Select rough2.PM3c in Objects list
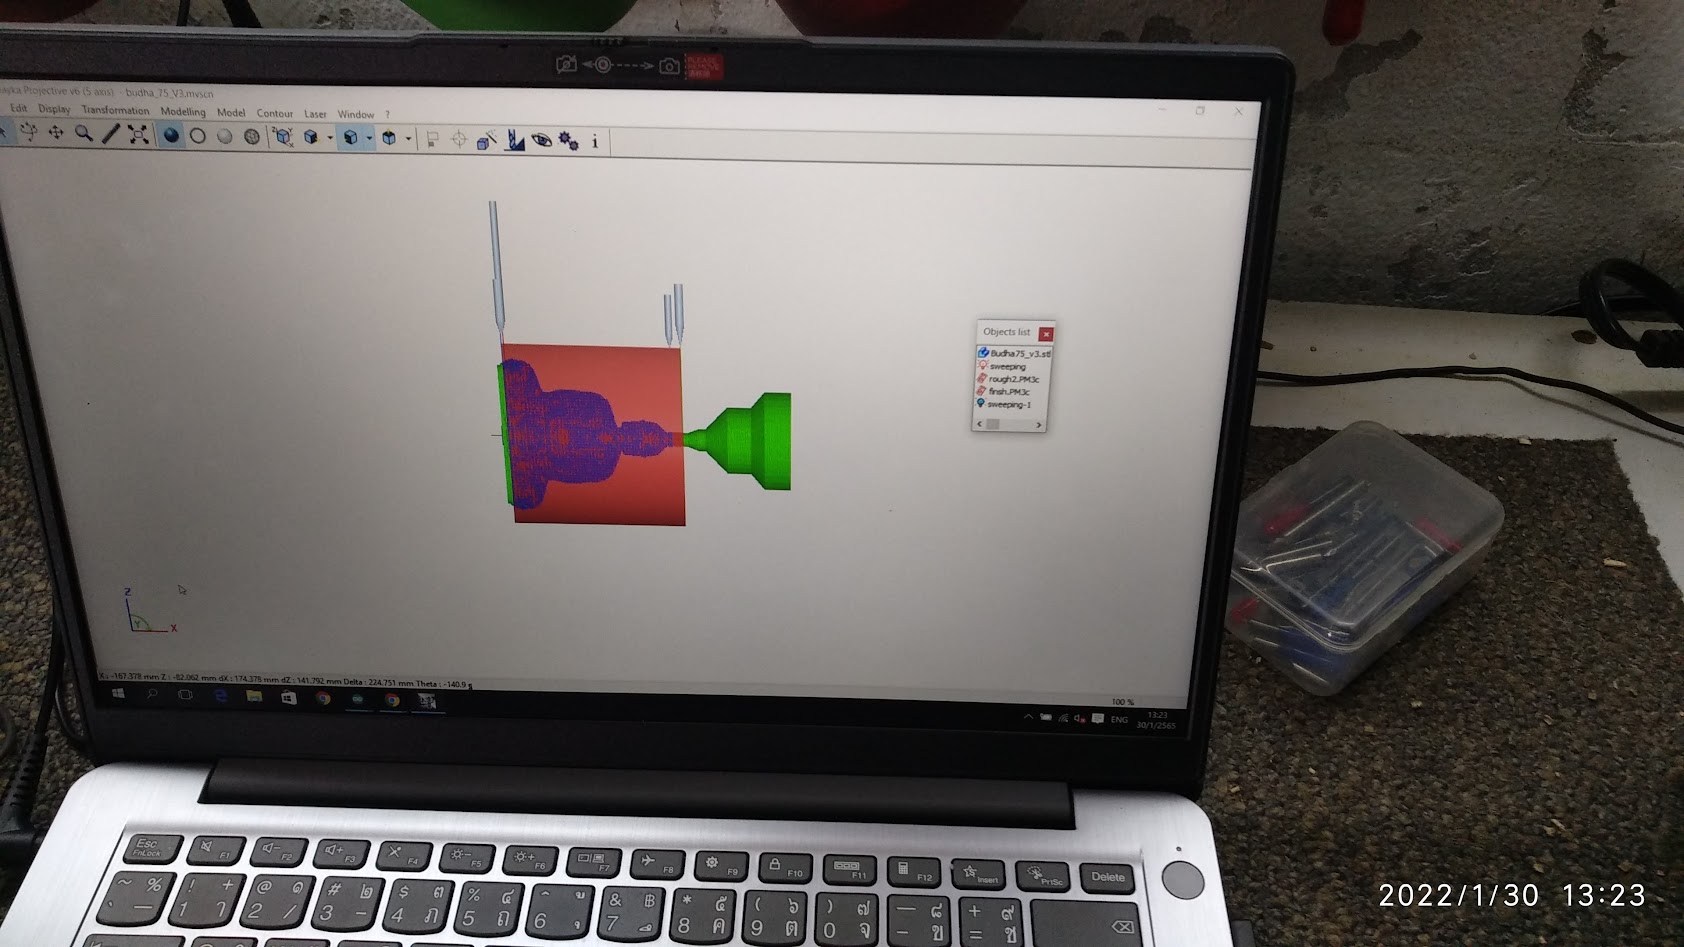The width and height of the screenshot is (1684, 947). (1008, 379)
